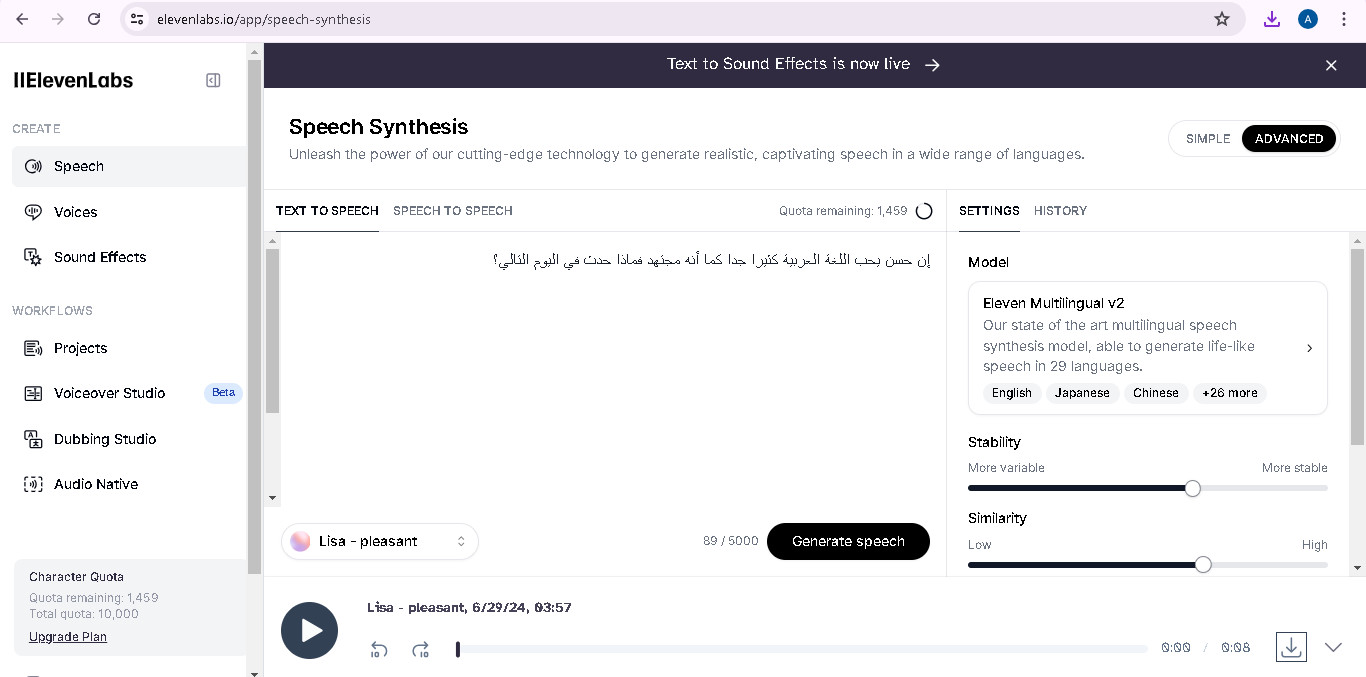Screen dimensions: 1366x677
Task: Expand the Eleven Multilingual v2 model chooser
Action: [1148, 348]
